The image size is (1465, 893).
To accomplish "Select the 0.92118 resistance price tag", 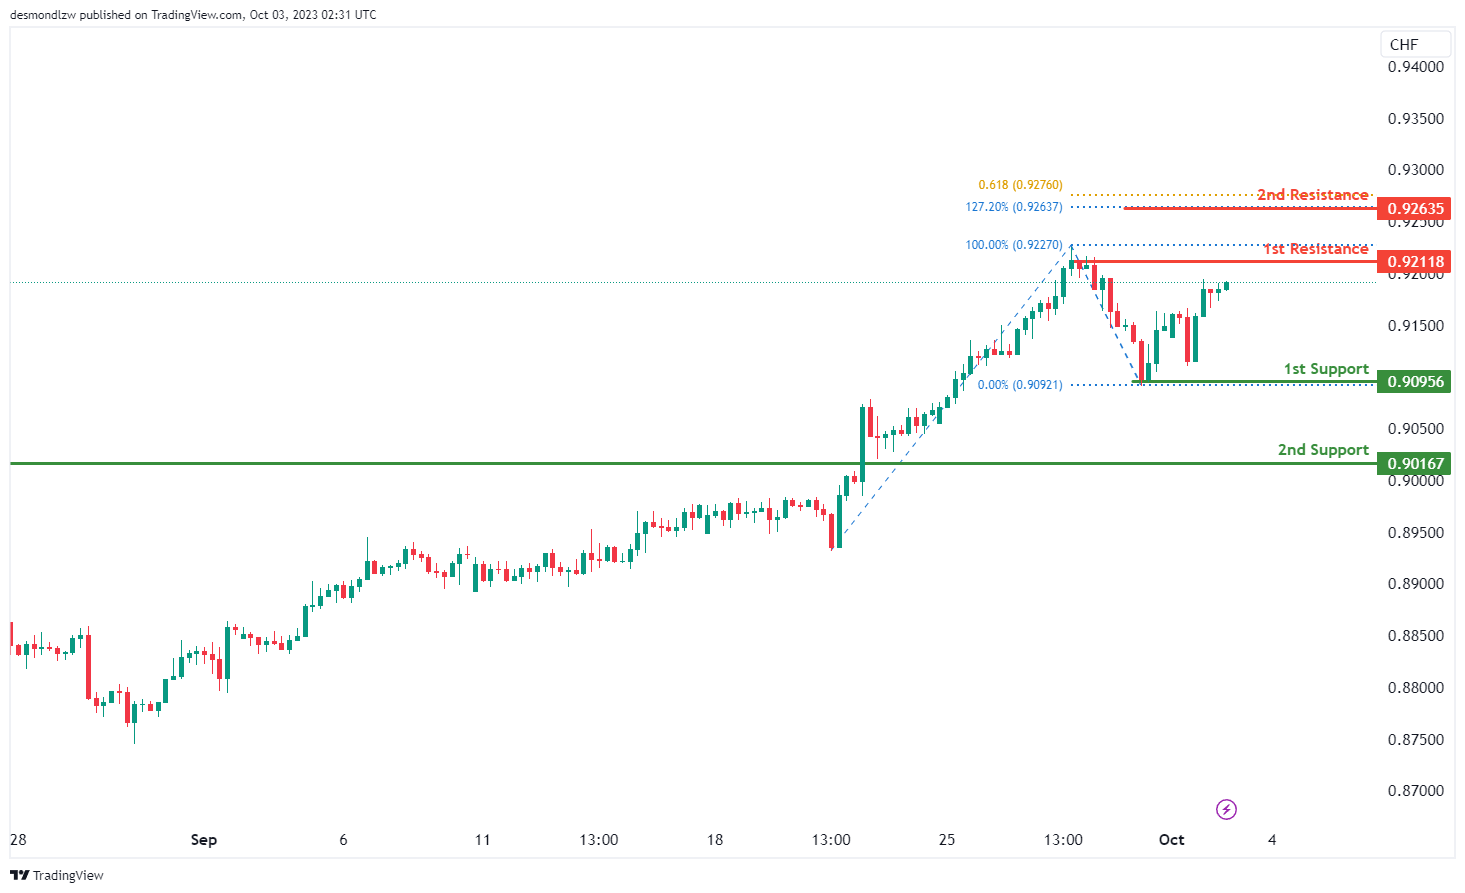I will [1415, 262].
